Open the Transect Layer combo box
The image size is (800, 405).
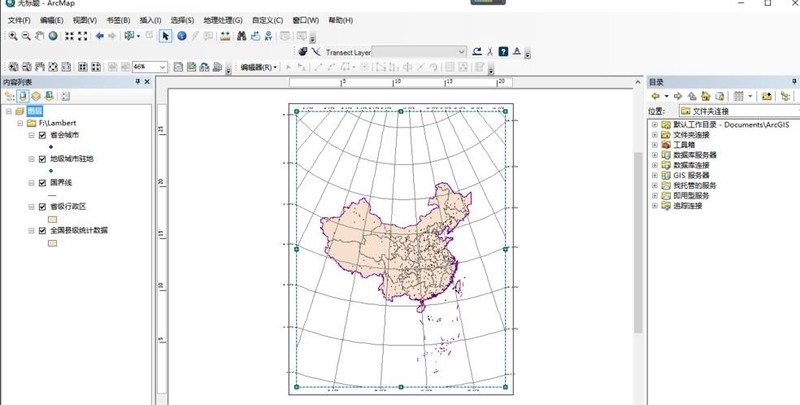[x=419, y=52]
